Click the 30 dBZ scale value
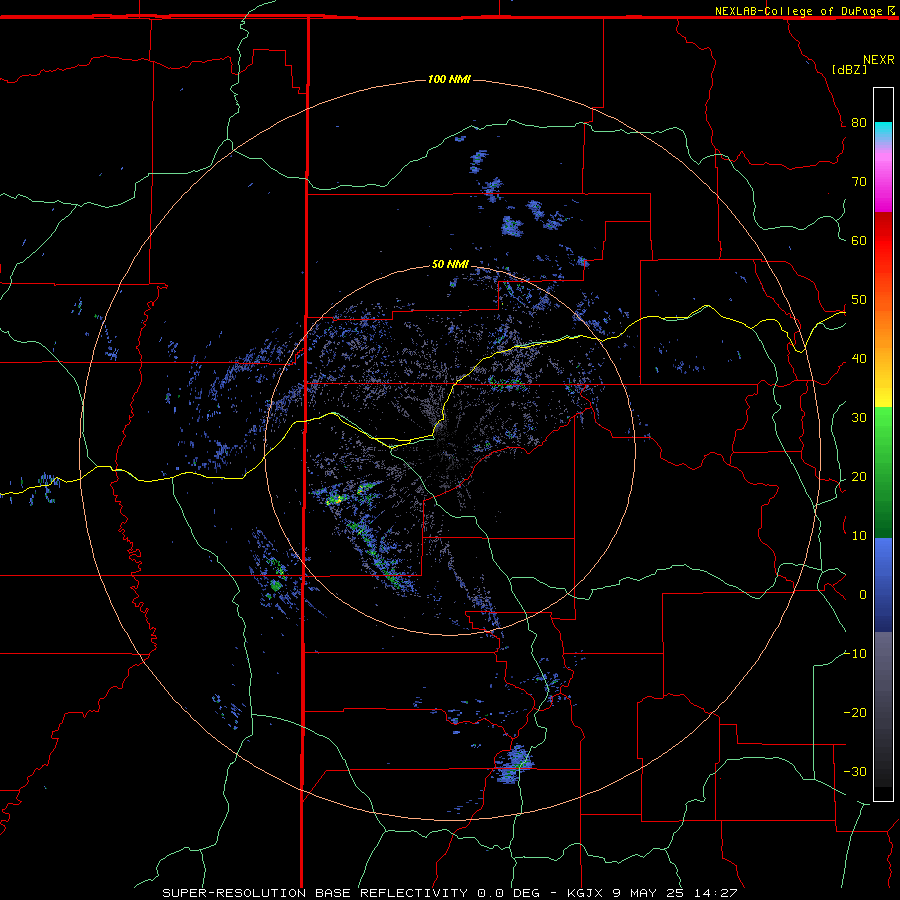This screenshot has height=900, width=900. click(x=859, y=418)
